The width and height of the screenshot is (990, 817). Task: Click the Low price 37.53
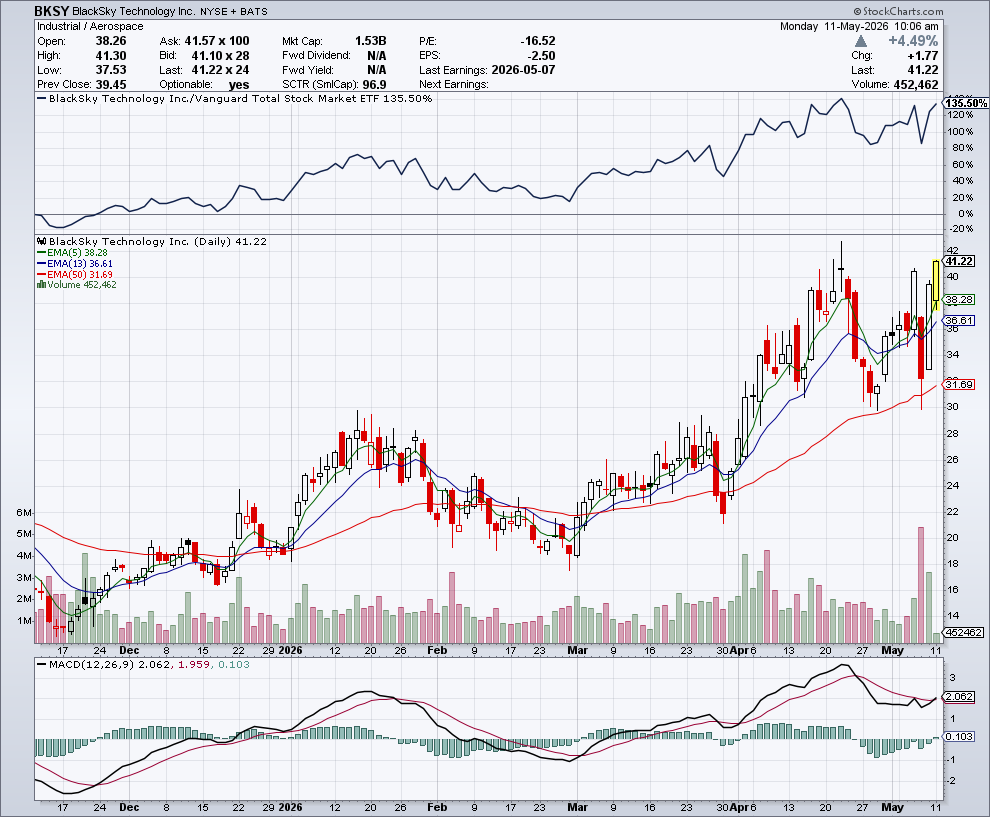[x=111, y=70]
